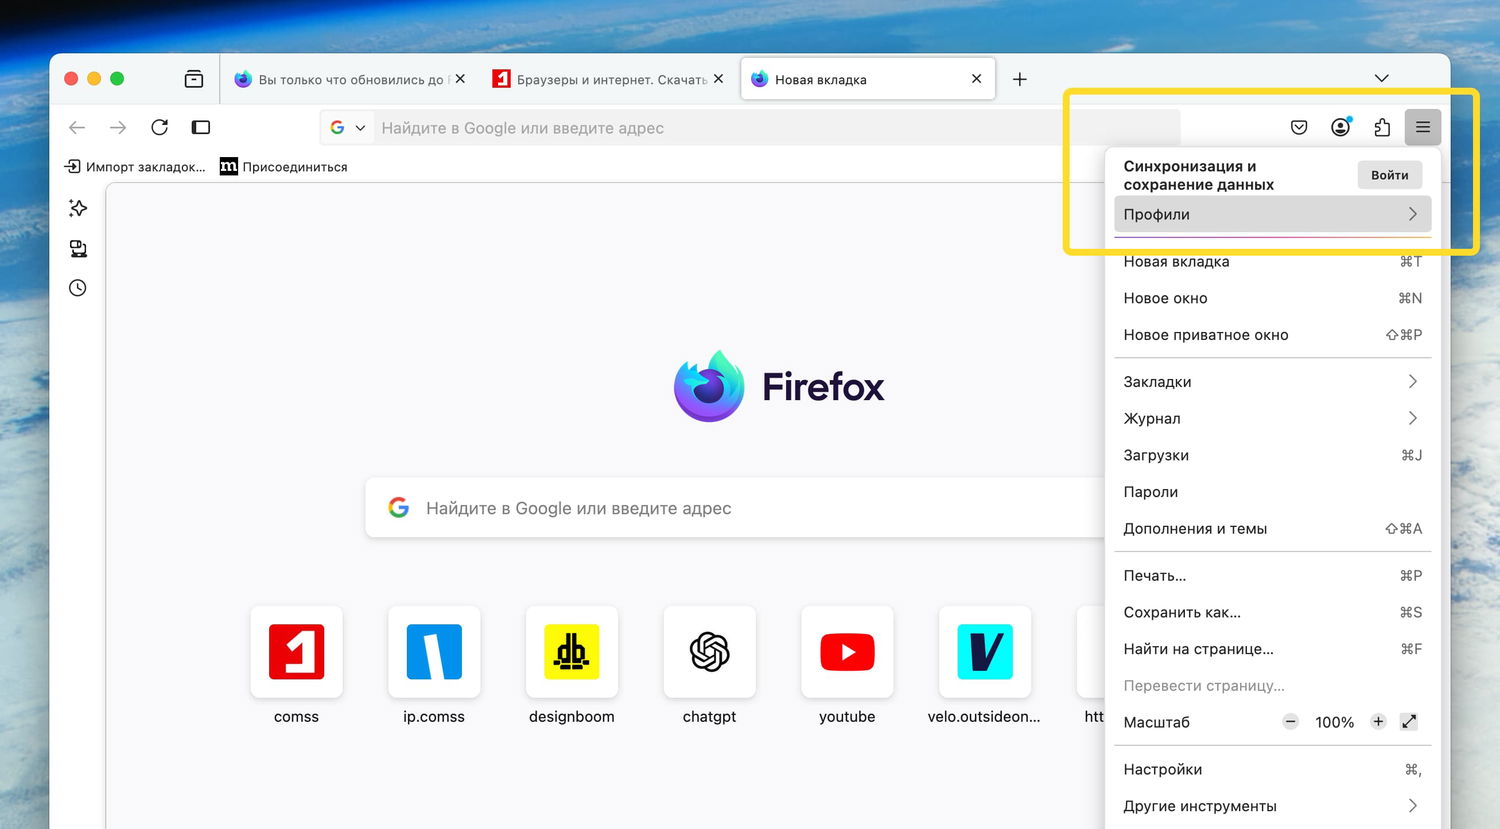Open the designboom shortcut tile
This screenshot has height=829, width=1500.
tap(572, 652)
